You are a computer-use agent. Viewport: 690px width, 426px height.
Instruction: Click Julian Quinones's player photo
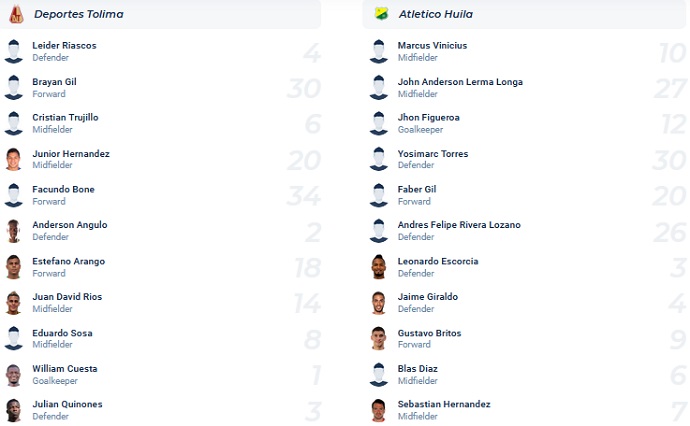click(x=14, y=410)
